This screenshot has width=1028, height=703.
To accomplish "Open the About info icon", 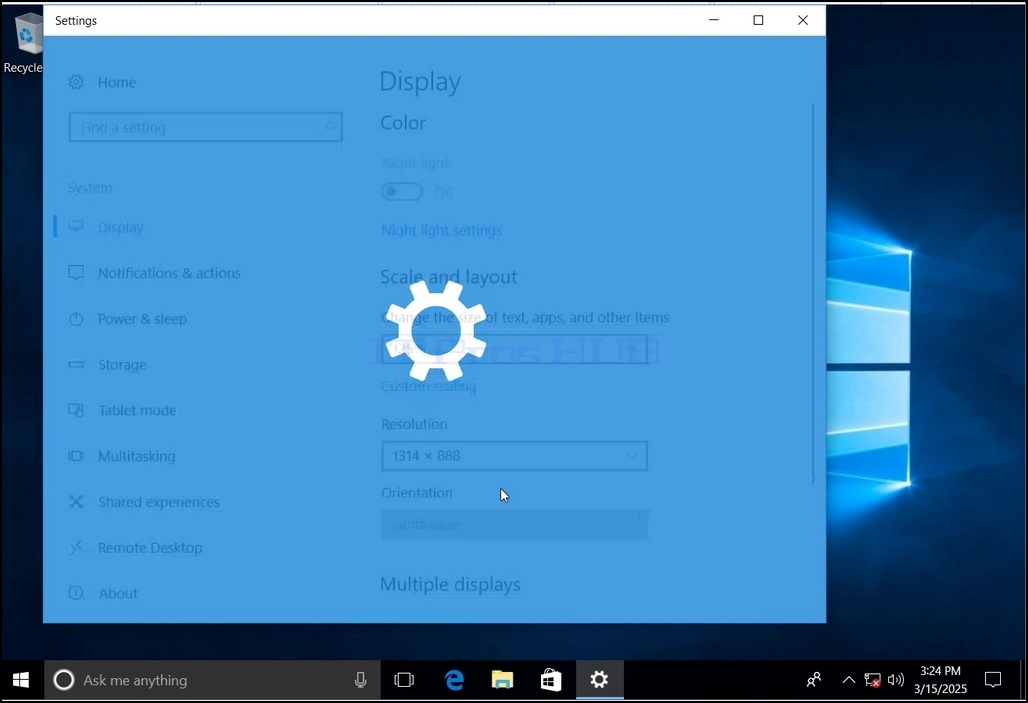I will tap(76, 593).
